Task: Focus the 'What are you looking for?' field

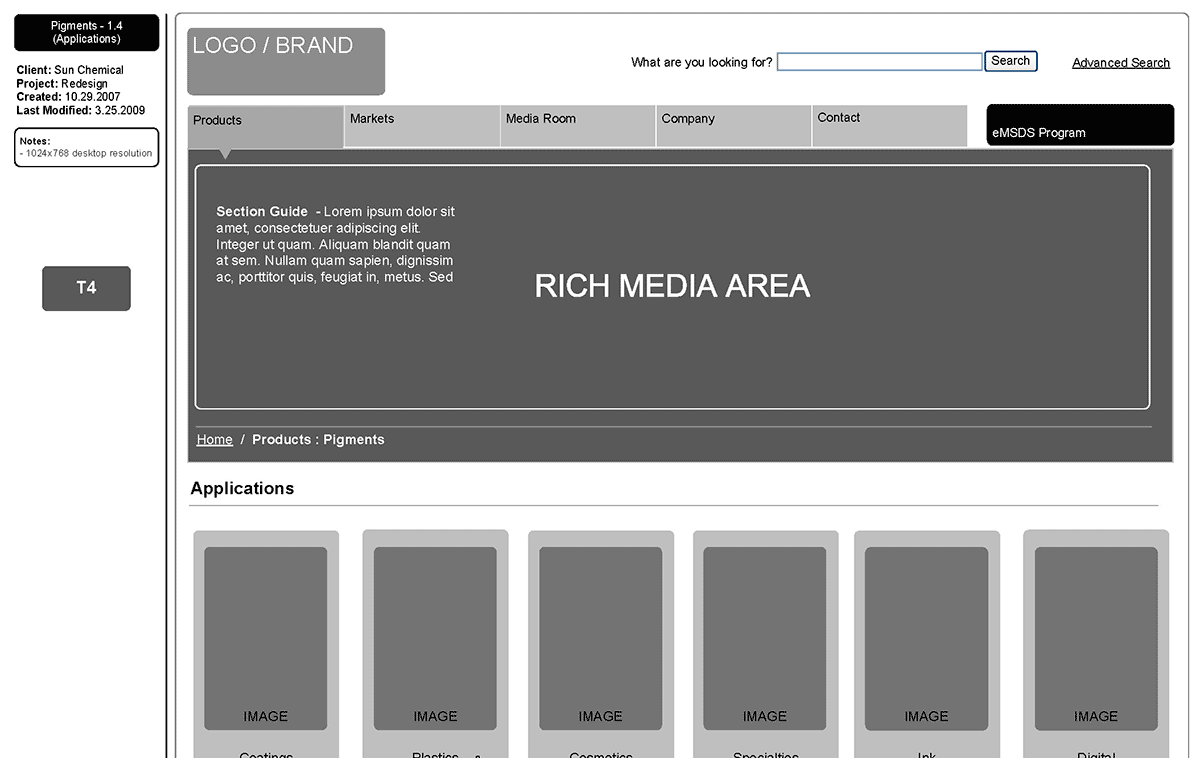Action: point(879,62)
